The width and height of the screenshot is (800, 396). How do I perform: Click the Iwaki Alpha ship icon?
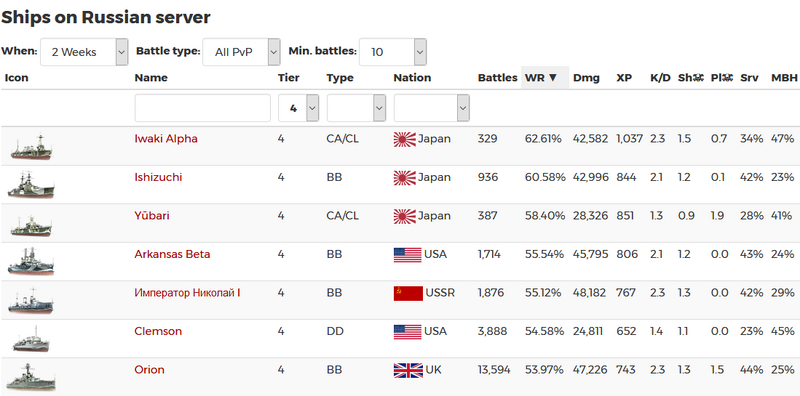pyautogui.click(x=31, y=147)
